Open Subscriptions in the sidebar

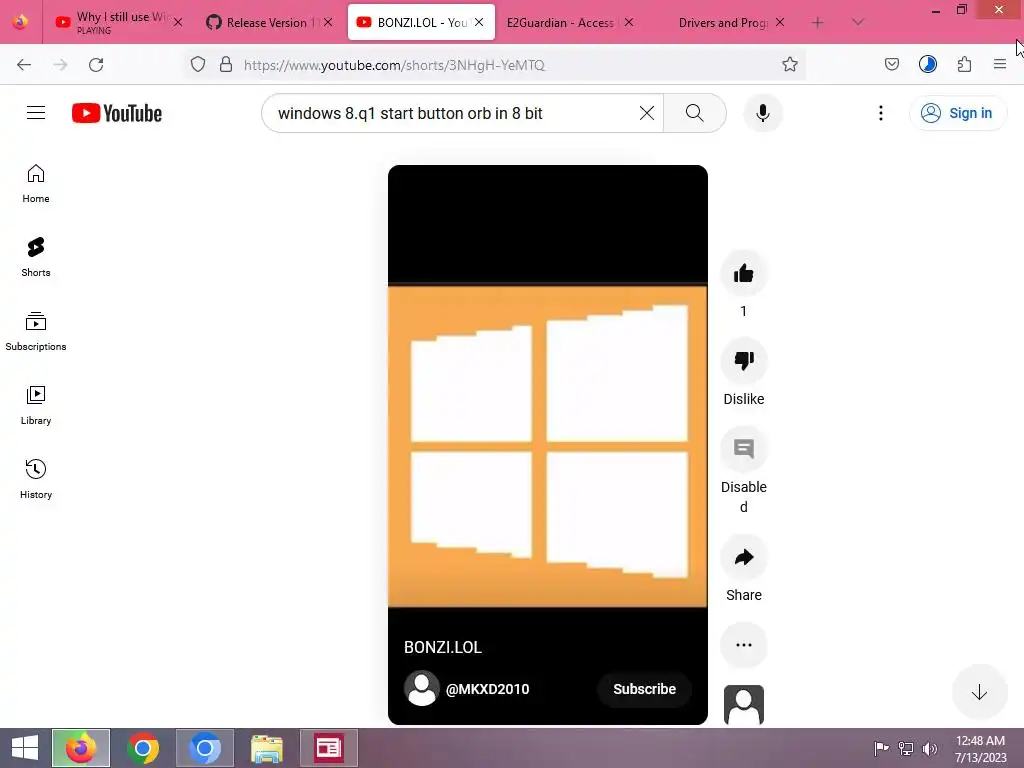pyautogui.click(x=36, y=331)
